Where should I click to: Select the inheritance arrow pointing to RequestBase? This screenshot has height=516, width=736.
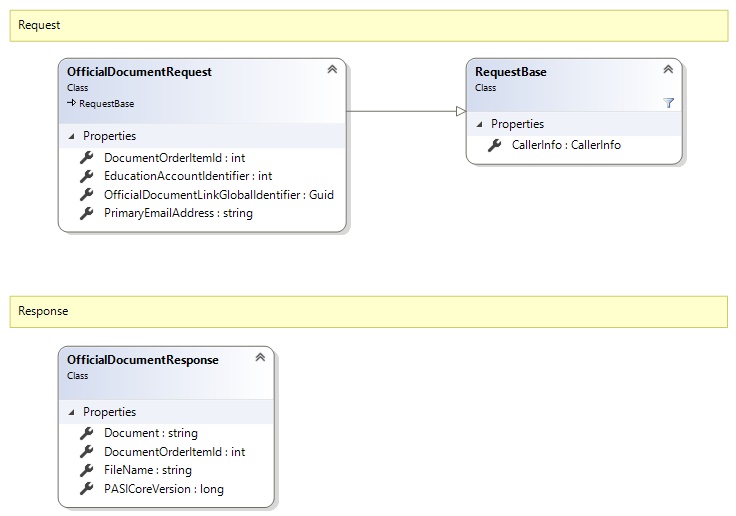406,111
